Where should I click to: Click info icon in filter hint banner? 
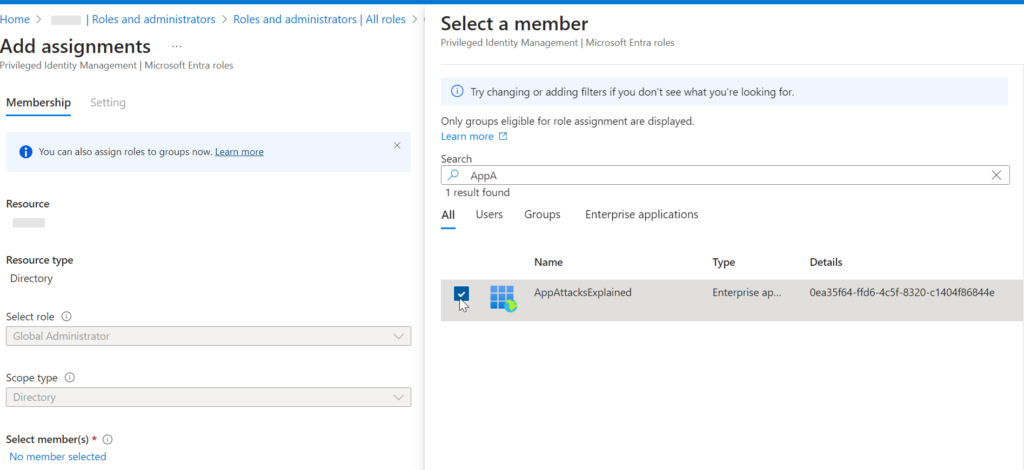pos(457,91)
